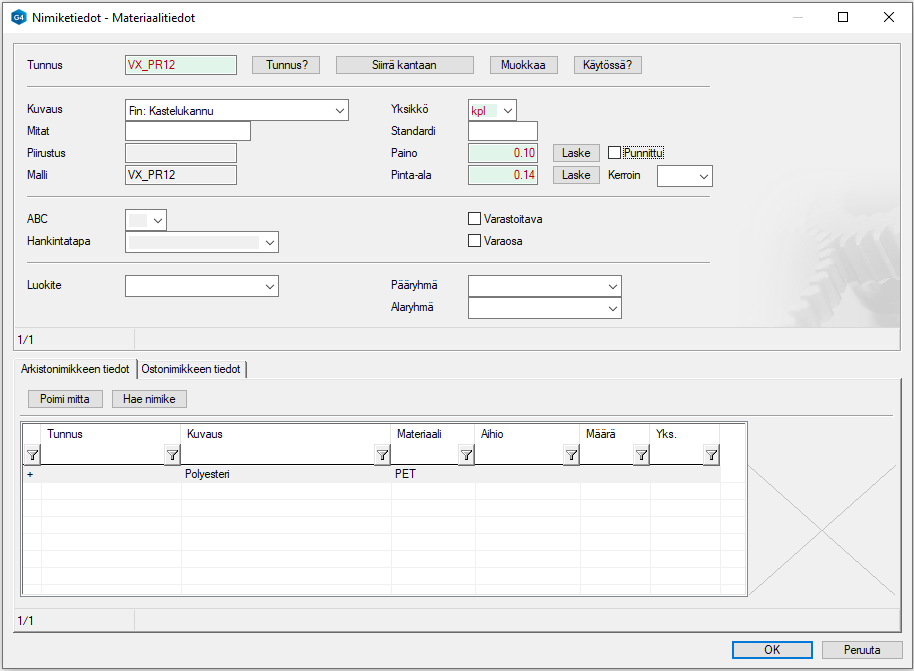This screenshot has height=671, width=914.
Task: Expand the Polyesteri row plus icon
Action: (30, 474)
